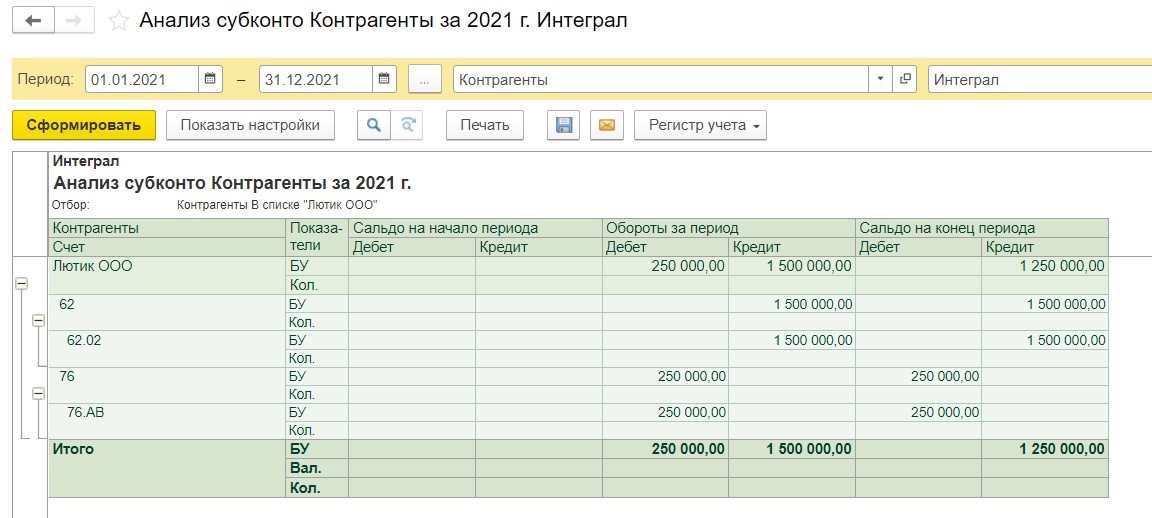Click the find next search icon
Screen dimensions: 1152x518
coord(407,125)
